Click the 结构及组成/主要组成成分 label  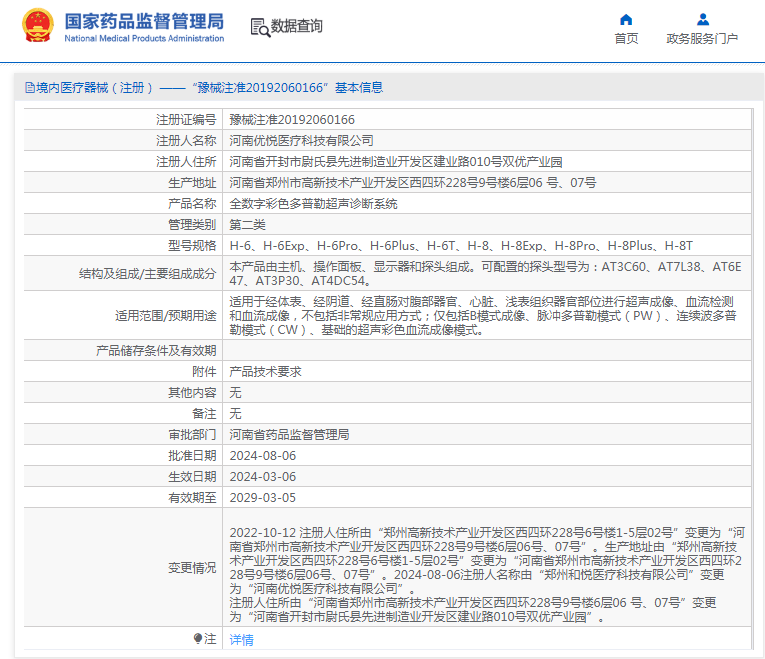point(147,274)
